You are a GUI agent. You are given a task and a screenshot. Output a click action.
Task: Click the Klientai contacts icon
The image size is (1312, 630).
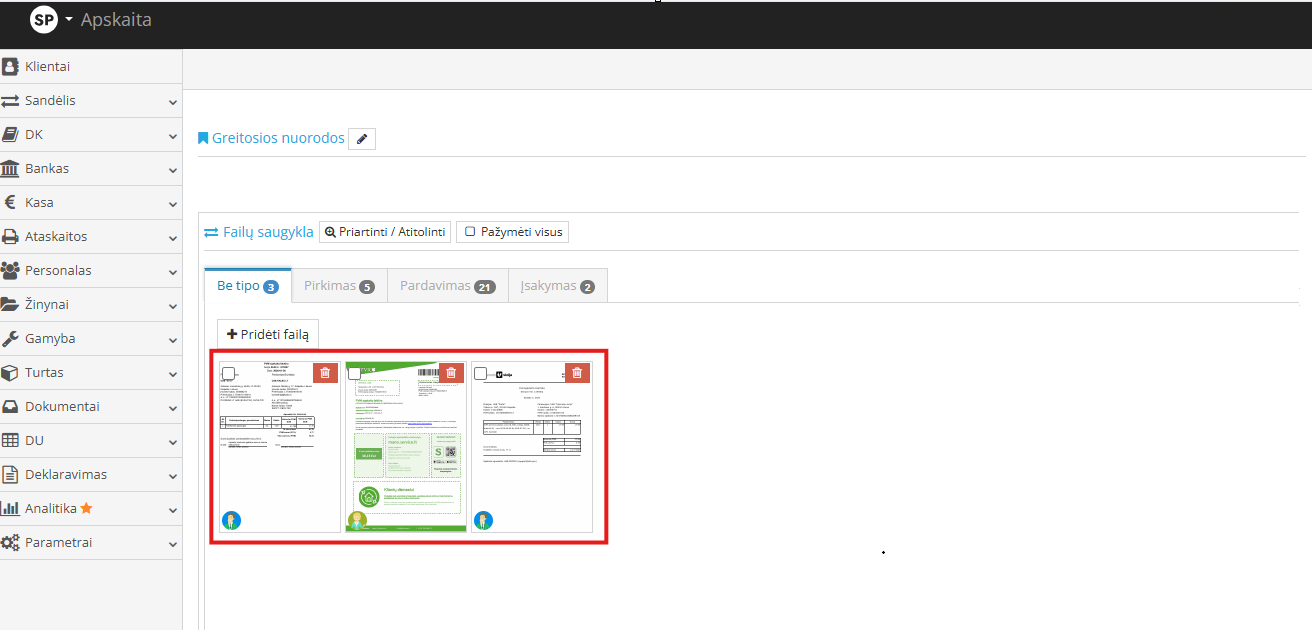[x=10, y=67]
